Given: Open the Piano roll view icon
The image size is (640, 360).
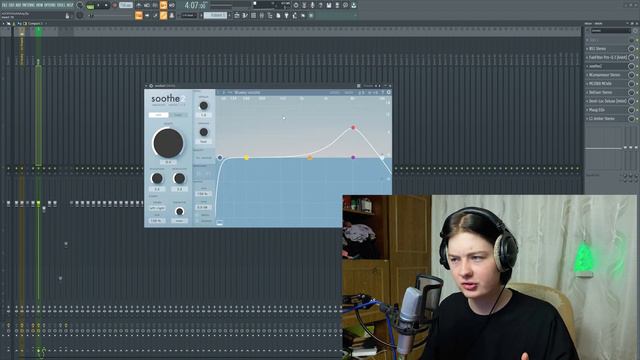Looking at the screenshot, I should [245, 16].
